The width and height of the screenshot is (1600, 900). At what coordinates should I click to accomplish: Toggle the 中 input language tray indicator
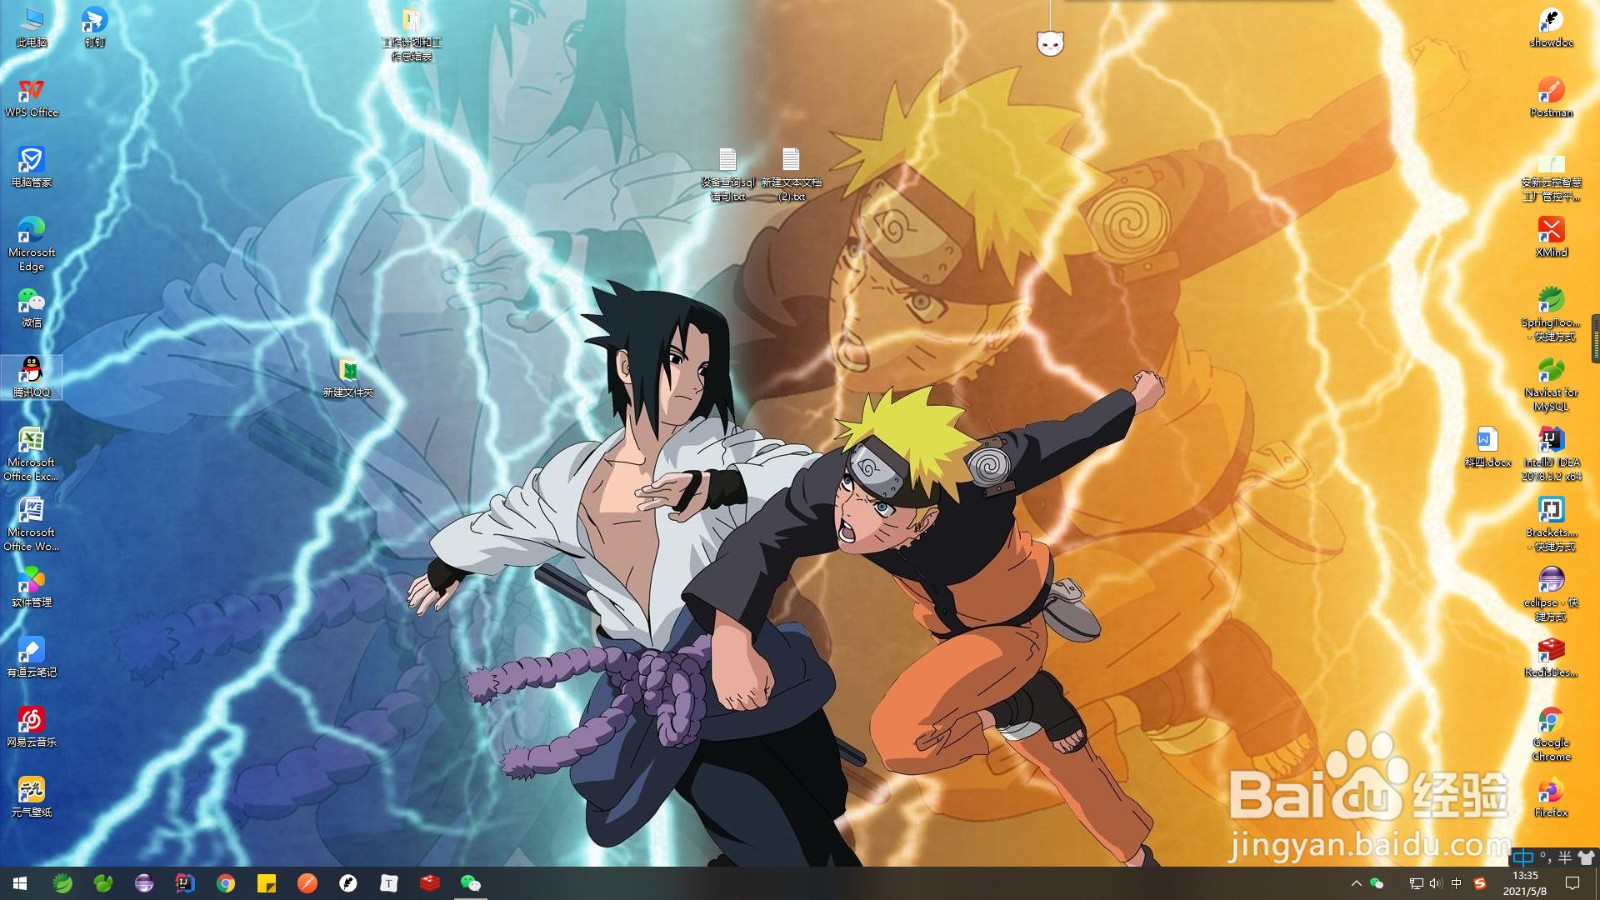[1456, 883]
